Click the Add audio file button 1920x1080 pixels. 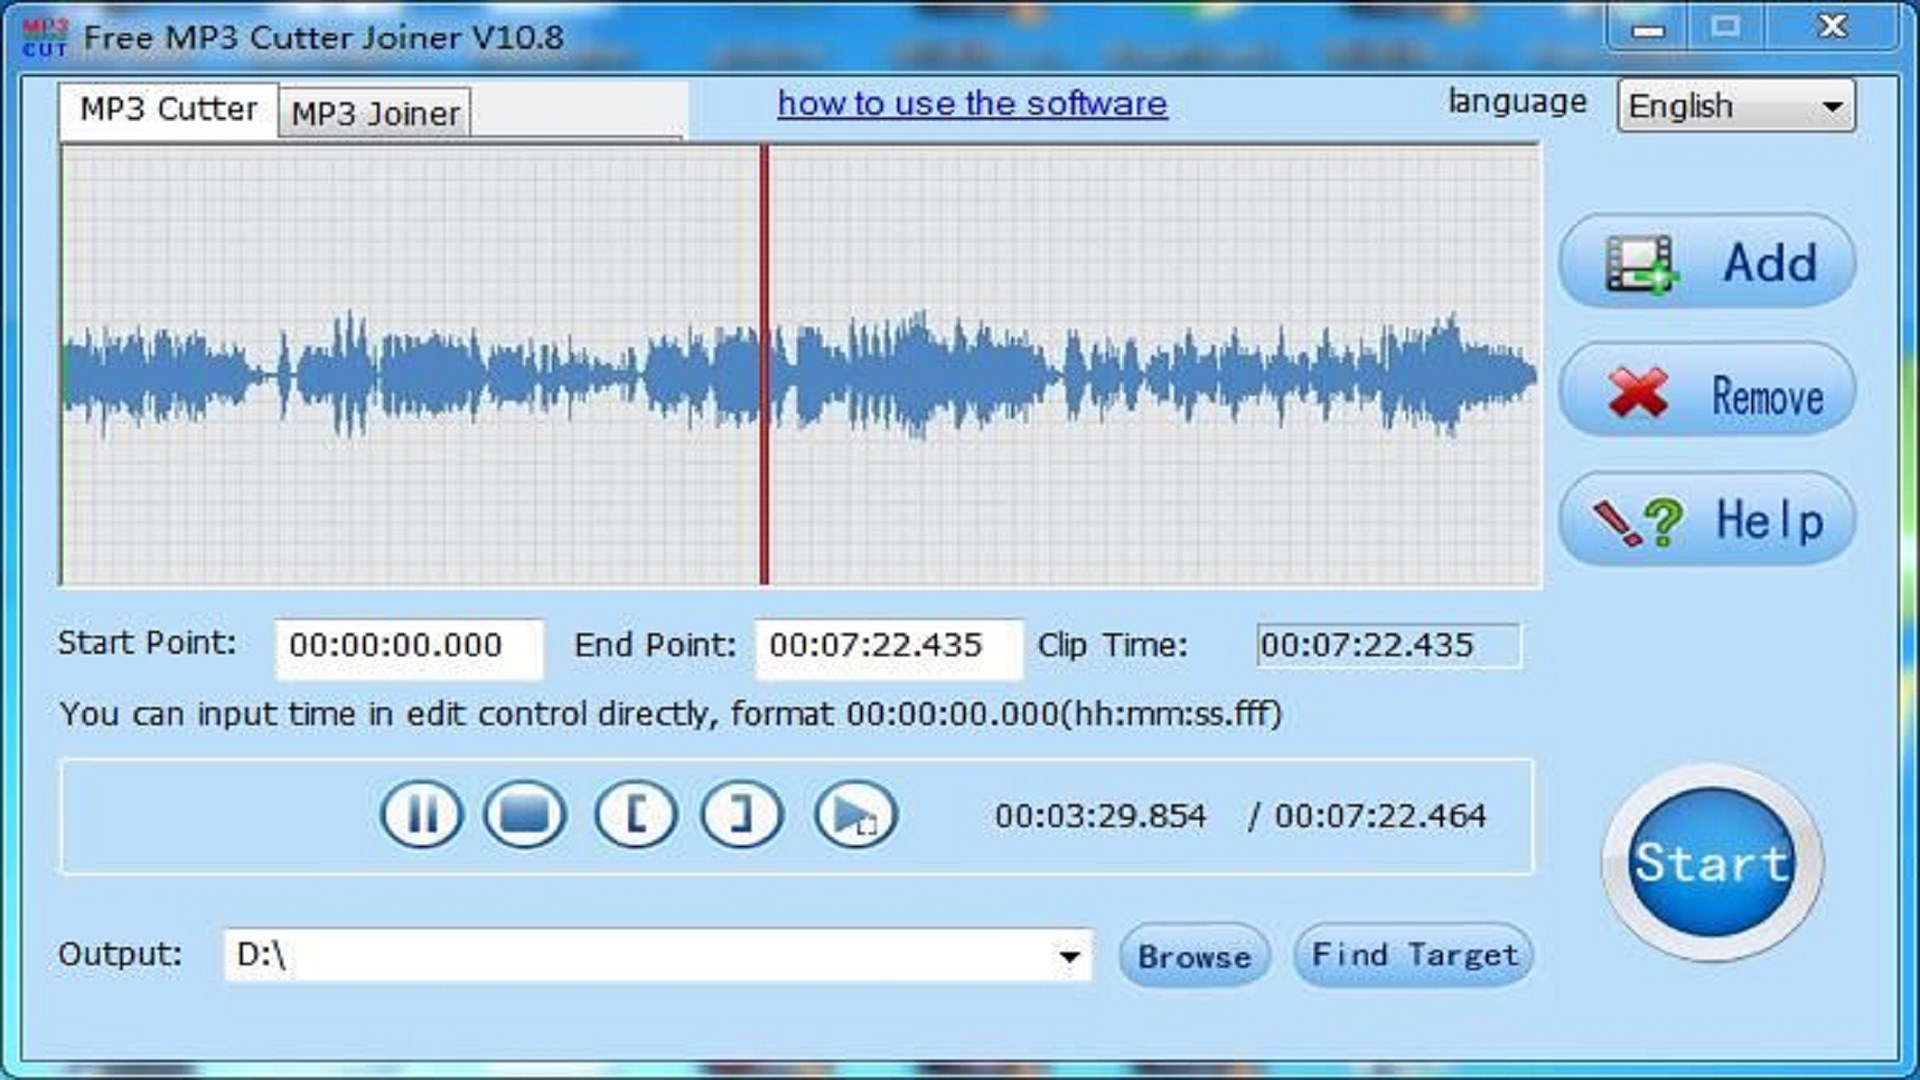point(1710,262)
